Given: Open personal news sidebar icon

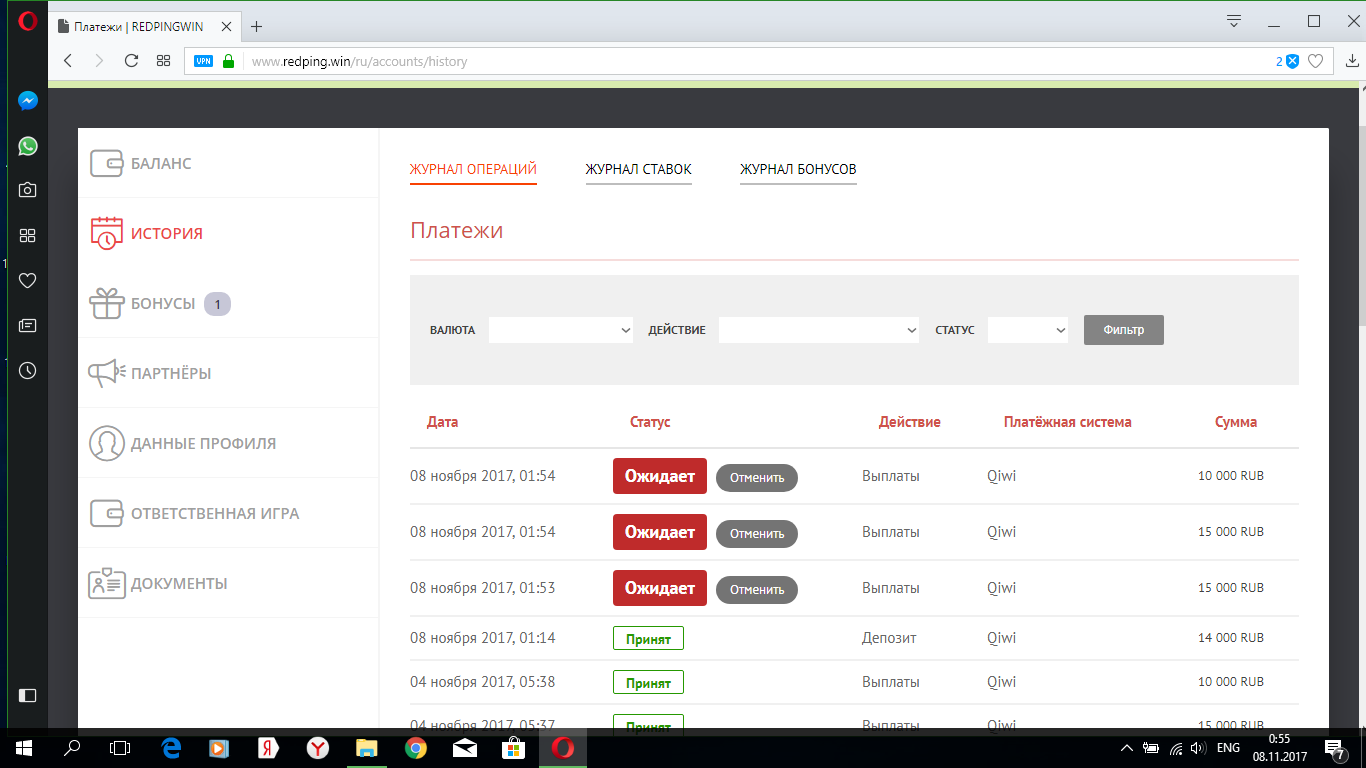Looking at the screenshot, I should tap(28, 325).
